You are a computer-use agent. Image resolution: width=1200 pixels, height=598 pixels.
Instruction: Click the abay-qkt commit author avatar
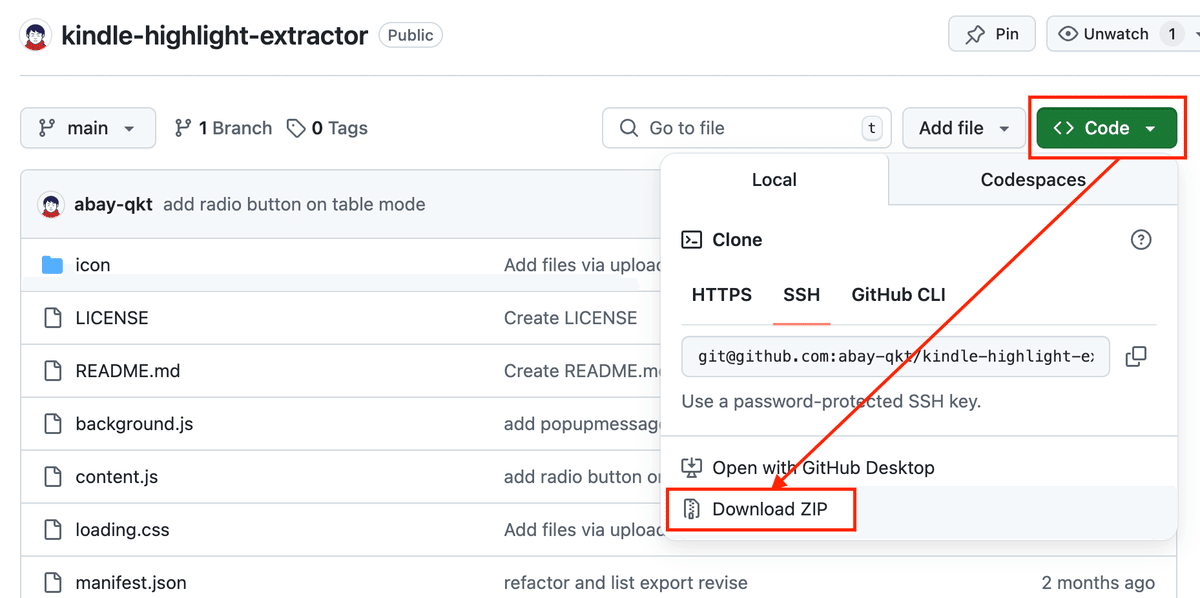(x=52, y=205)
